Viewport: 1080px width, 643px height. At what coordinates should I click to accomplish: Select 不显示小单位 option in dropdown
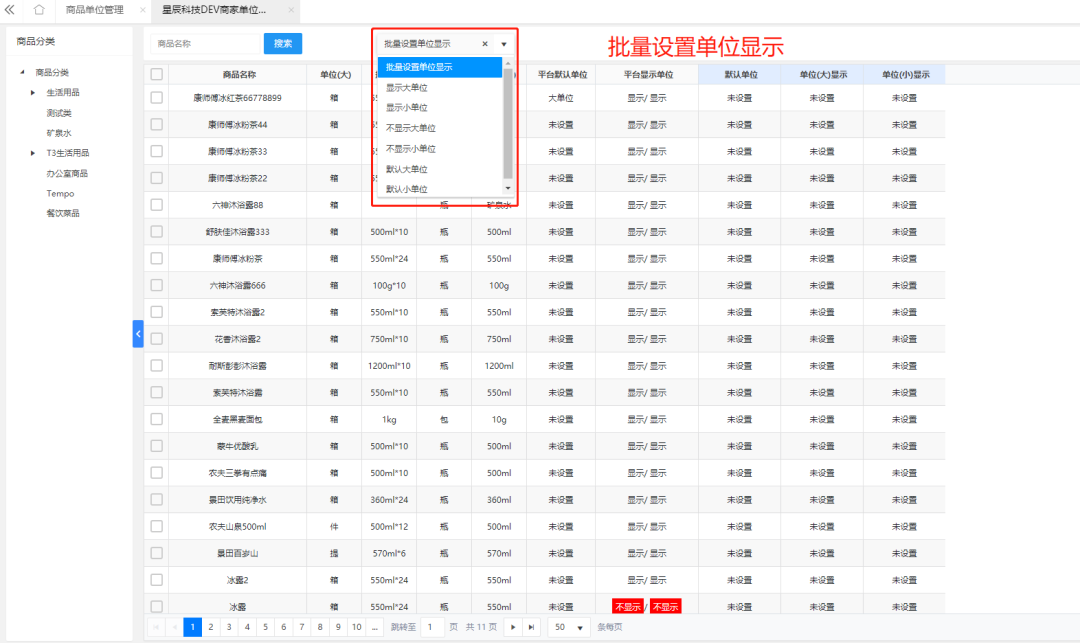(x=411, y=149)
